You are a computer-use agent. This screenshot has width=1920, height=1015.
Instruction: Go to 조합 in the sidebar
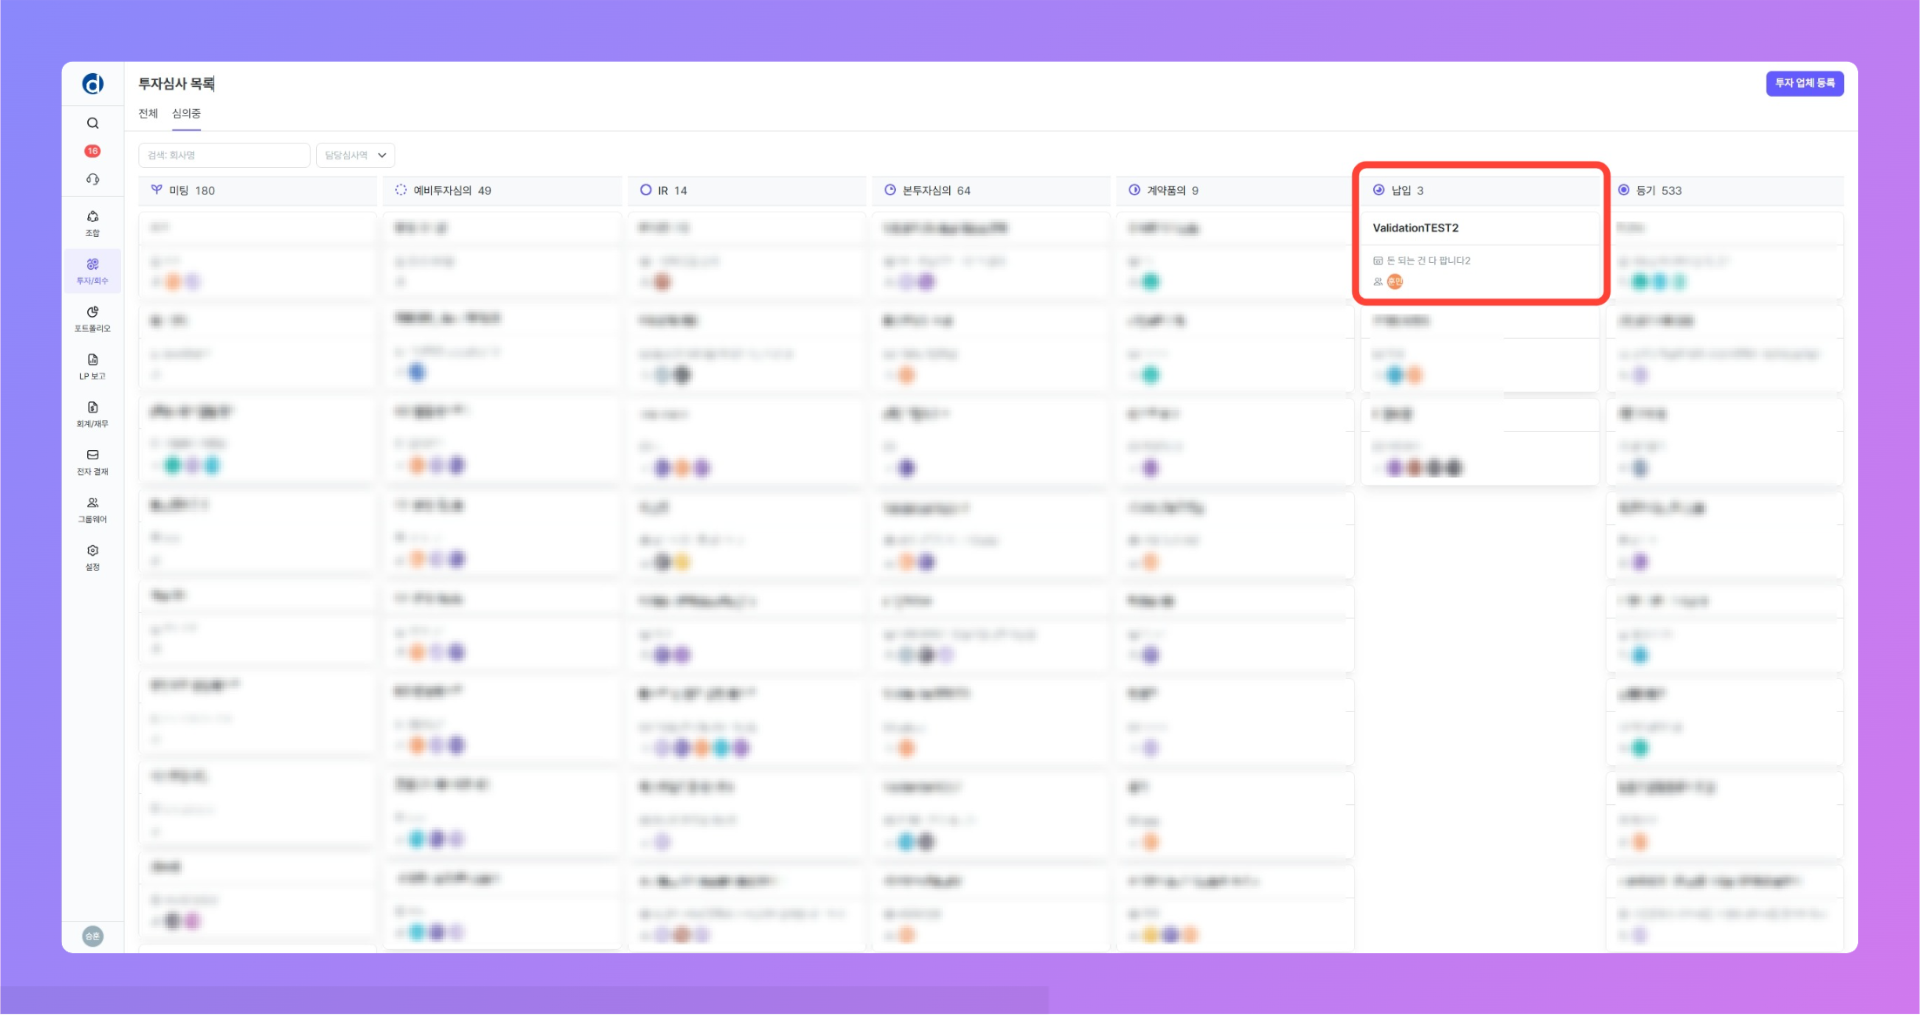(x=92, y=223)
